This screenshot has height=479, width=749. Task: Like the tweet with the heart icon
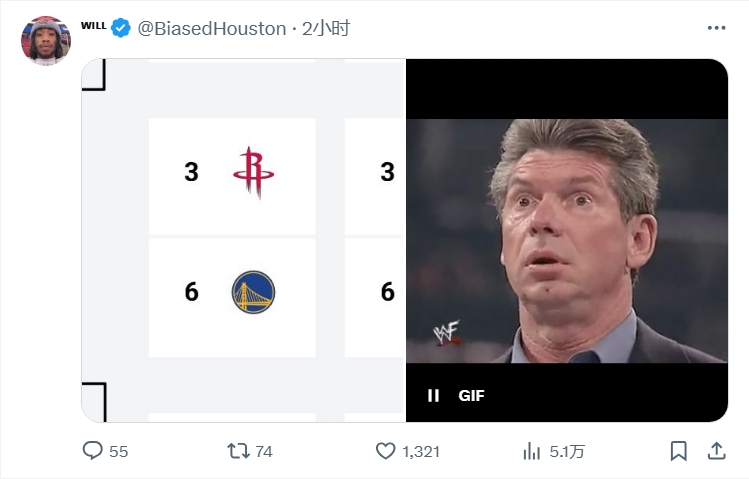click(386, 451)
